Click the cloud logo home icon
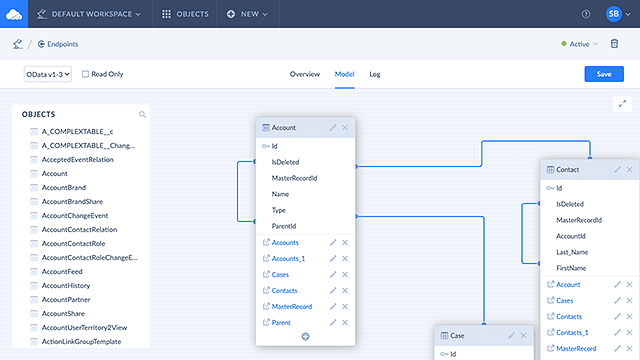Image resolution: width=640 pixels, height=360 pixels. [x=14, y=14]
